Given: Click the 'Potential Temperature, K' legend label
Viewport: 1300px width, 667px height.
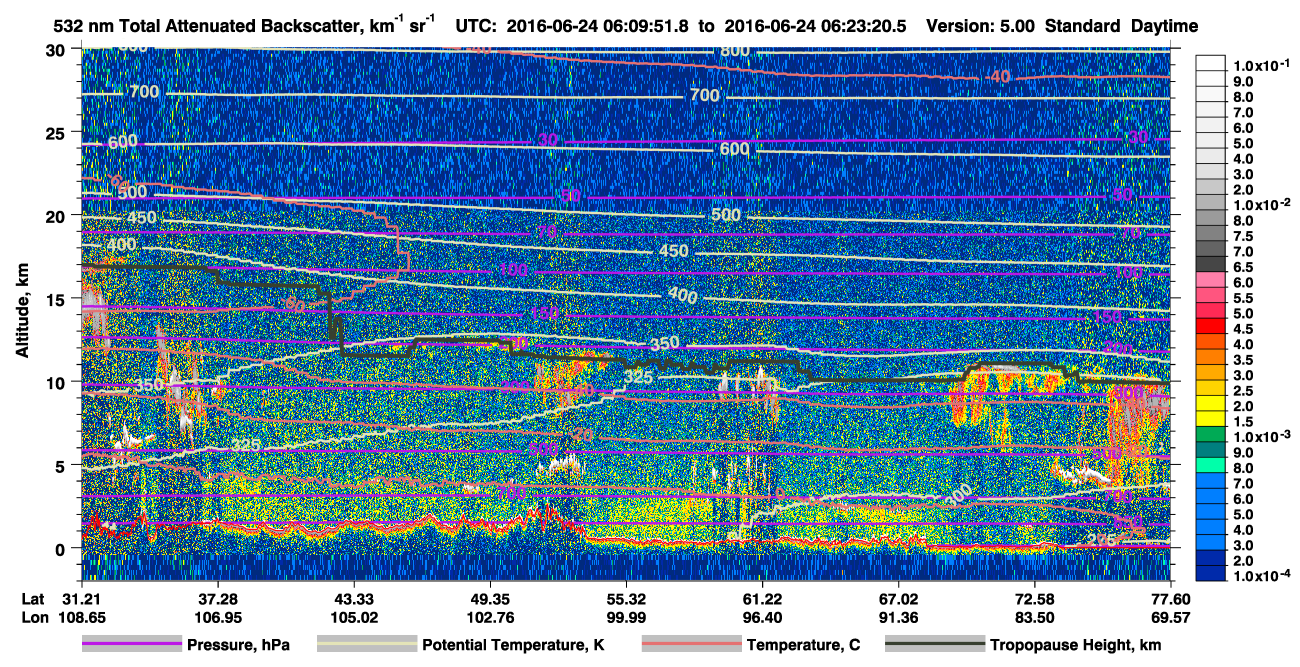Looking at the screenshot, I should point(514,646).
